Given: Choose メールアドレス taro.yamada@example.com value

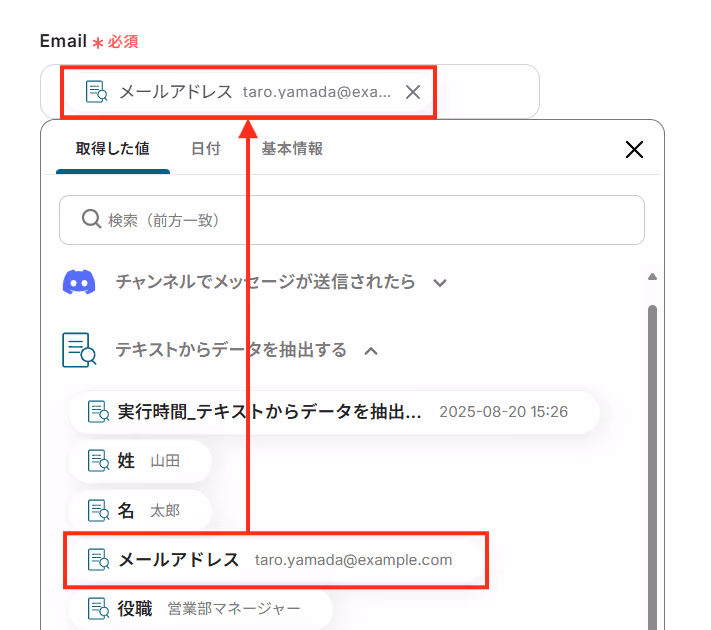Looking at the screenshot, I should point(276,560).
